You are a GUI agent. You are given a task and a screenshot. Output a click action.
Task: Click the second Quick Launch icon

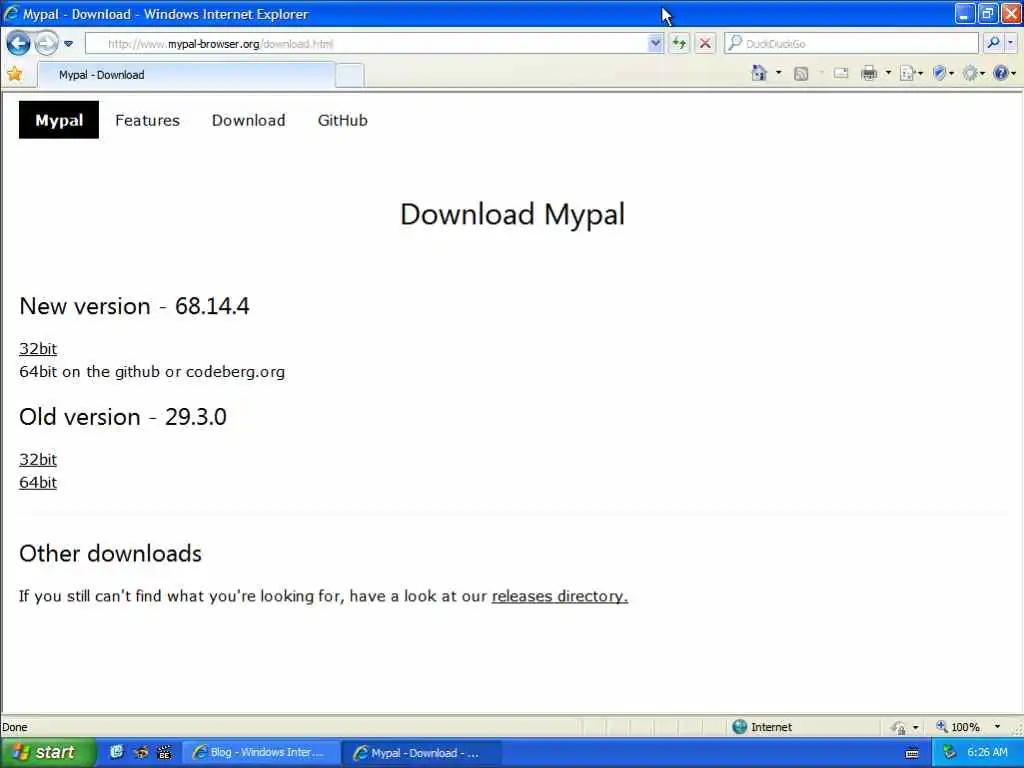pos(140,752)
